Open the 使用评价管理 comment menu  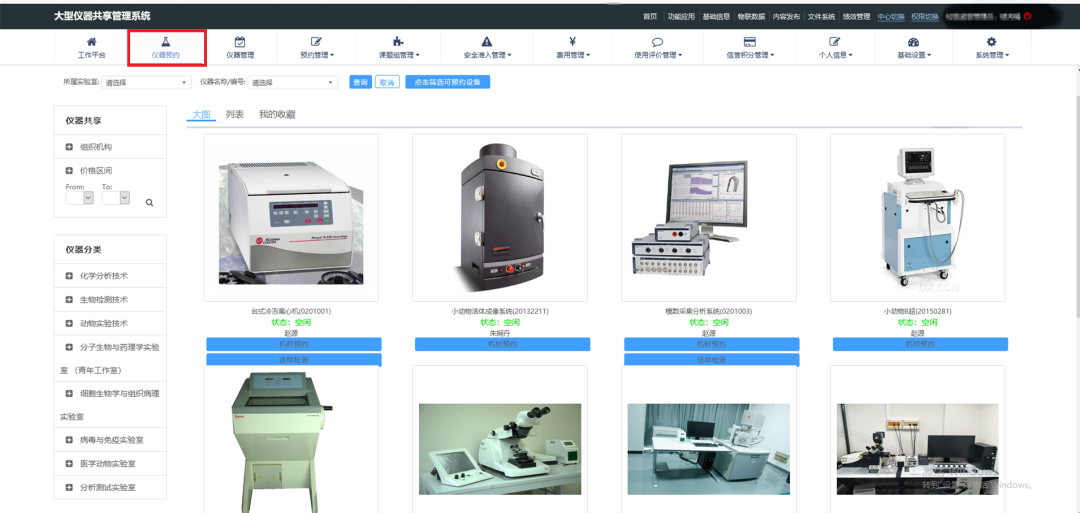[x=658, y=47]
